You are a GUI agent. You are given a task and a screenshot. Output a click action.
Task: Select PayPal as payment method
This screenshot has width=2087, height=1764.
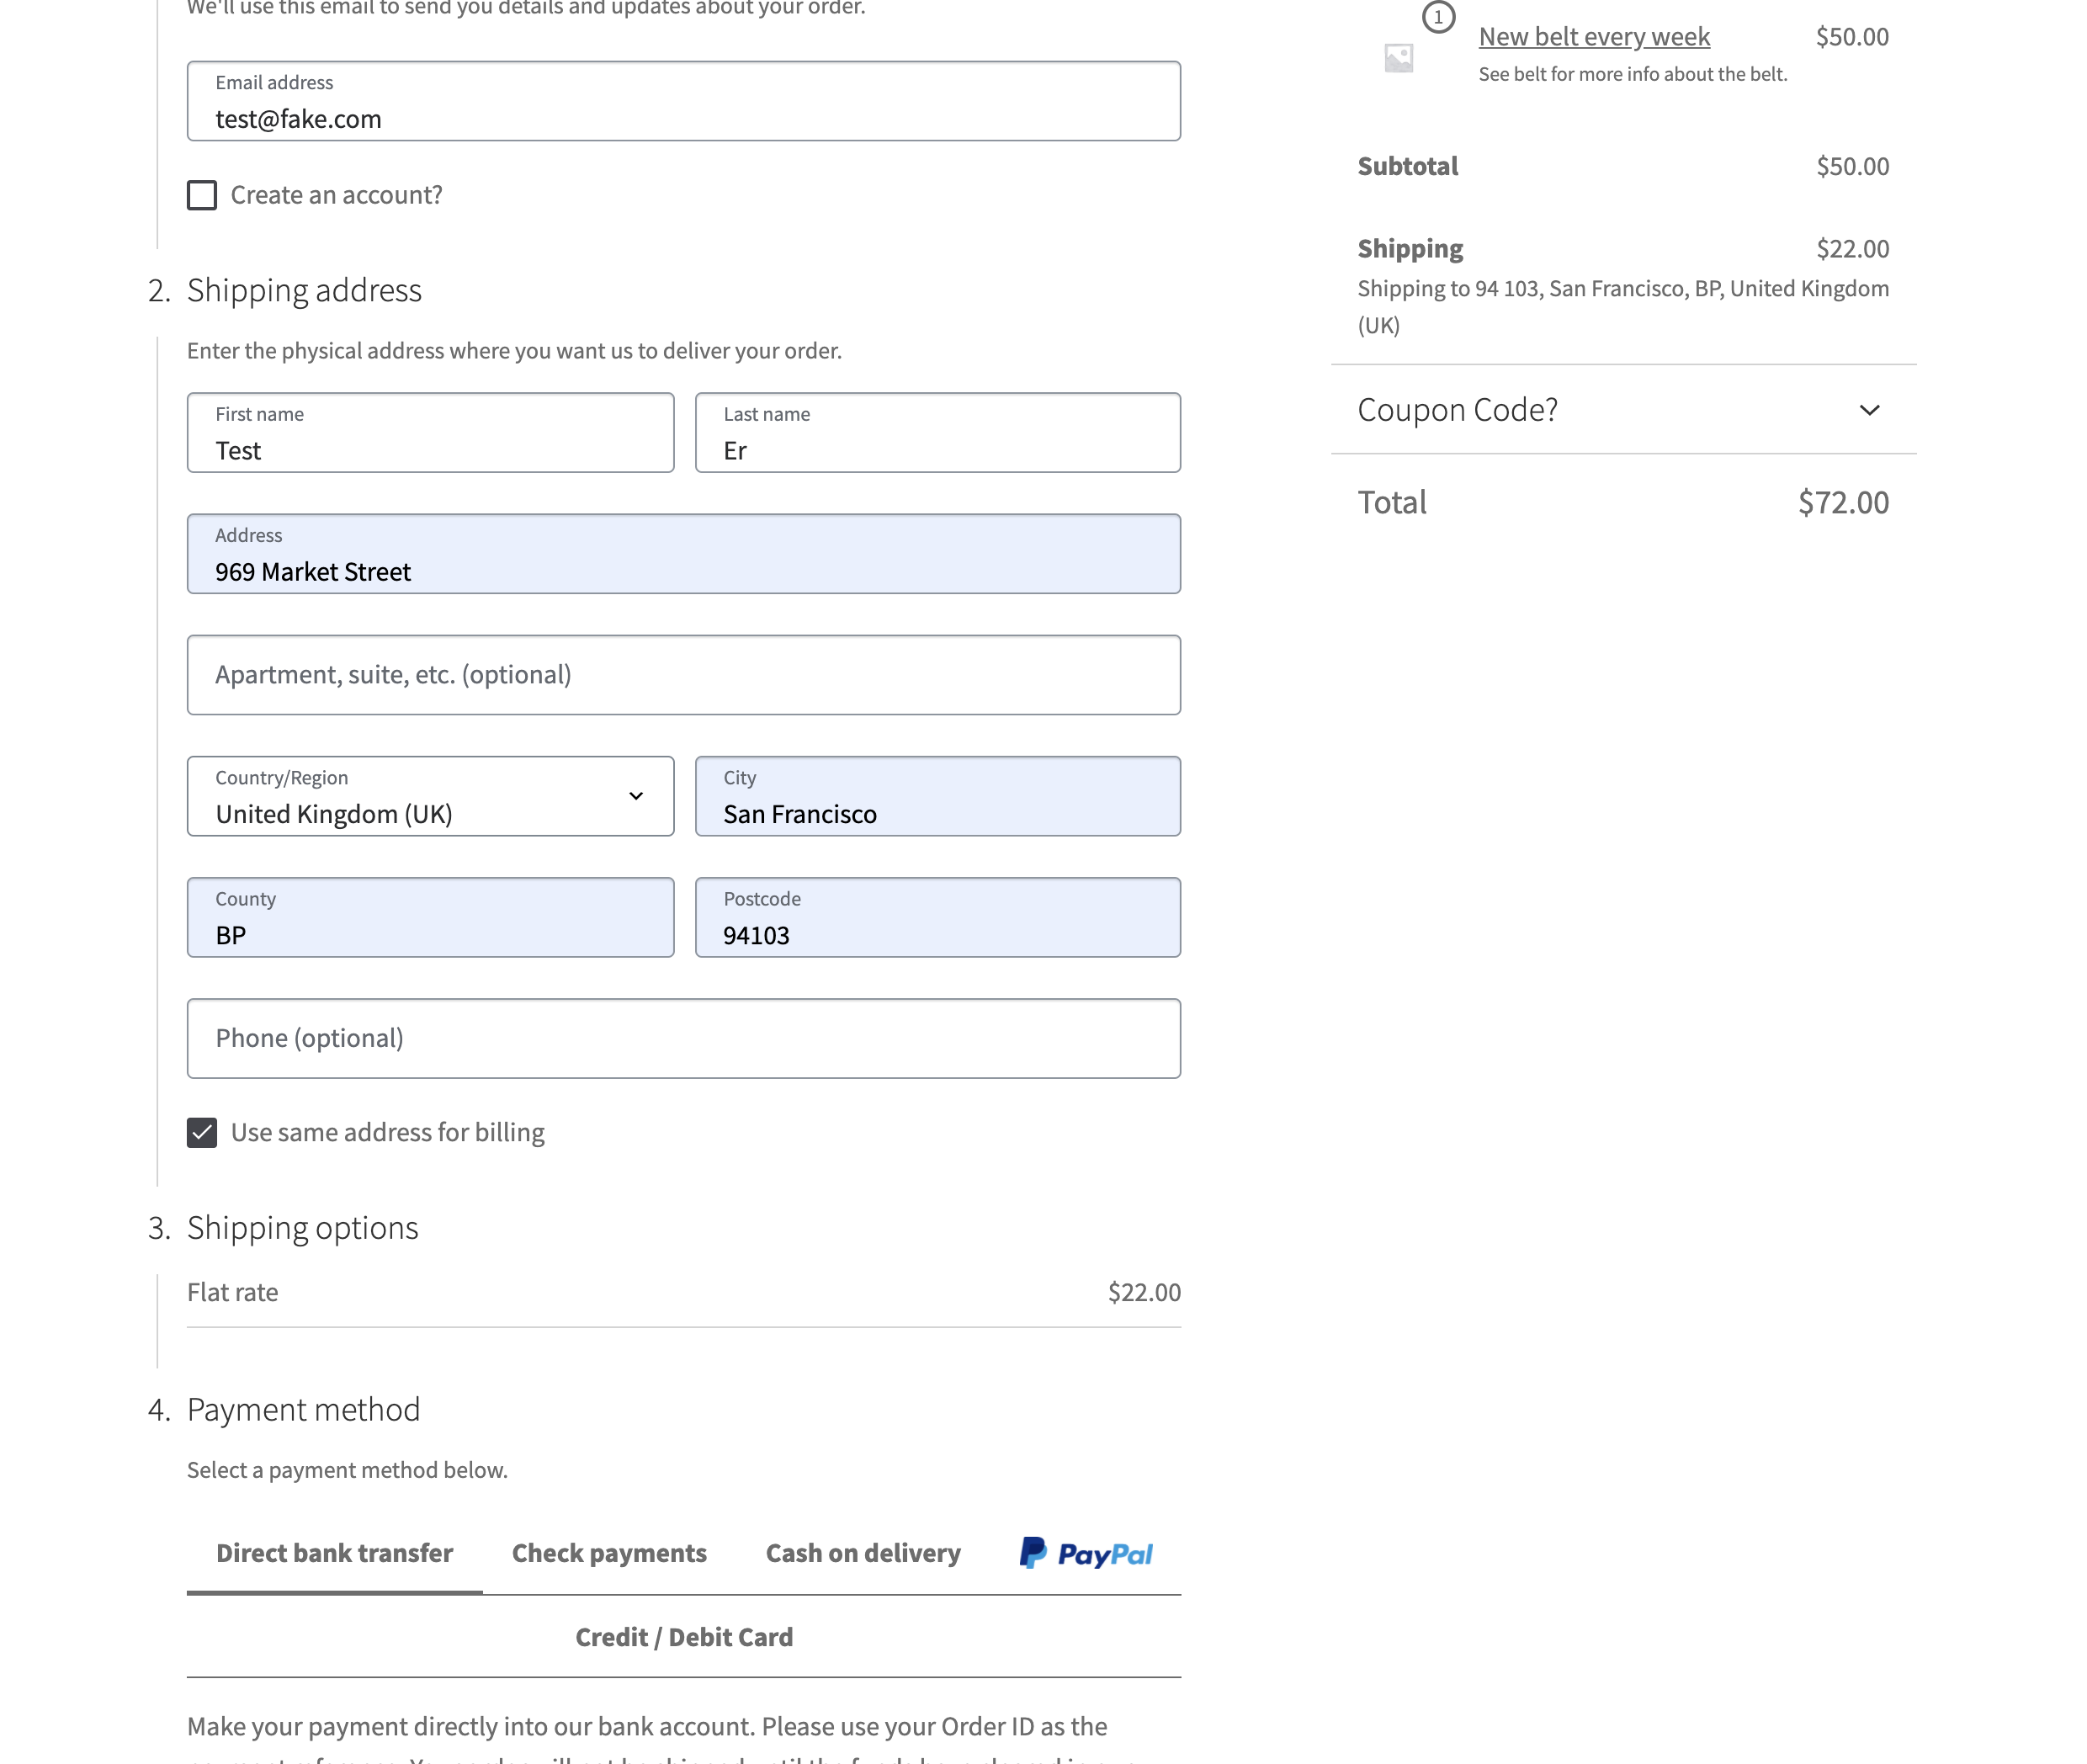coord(1086,1552)
